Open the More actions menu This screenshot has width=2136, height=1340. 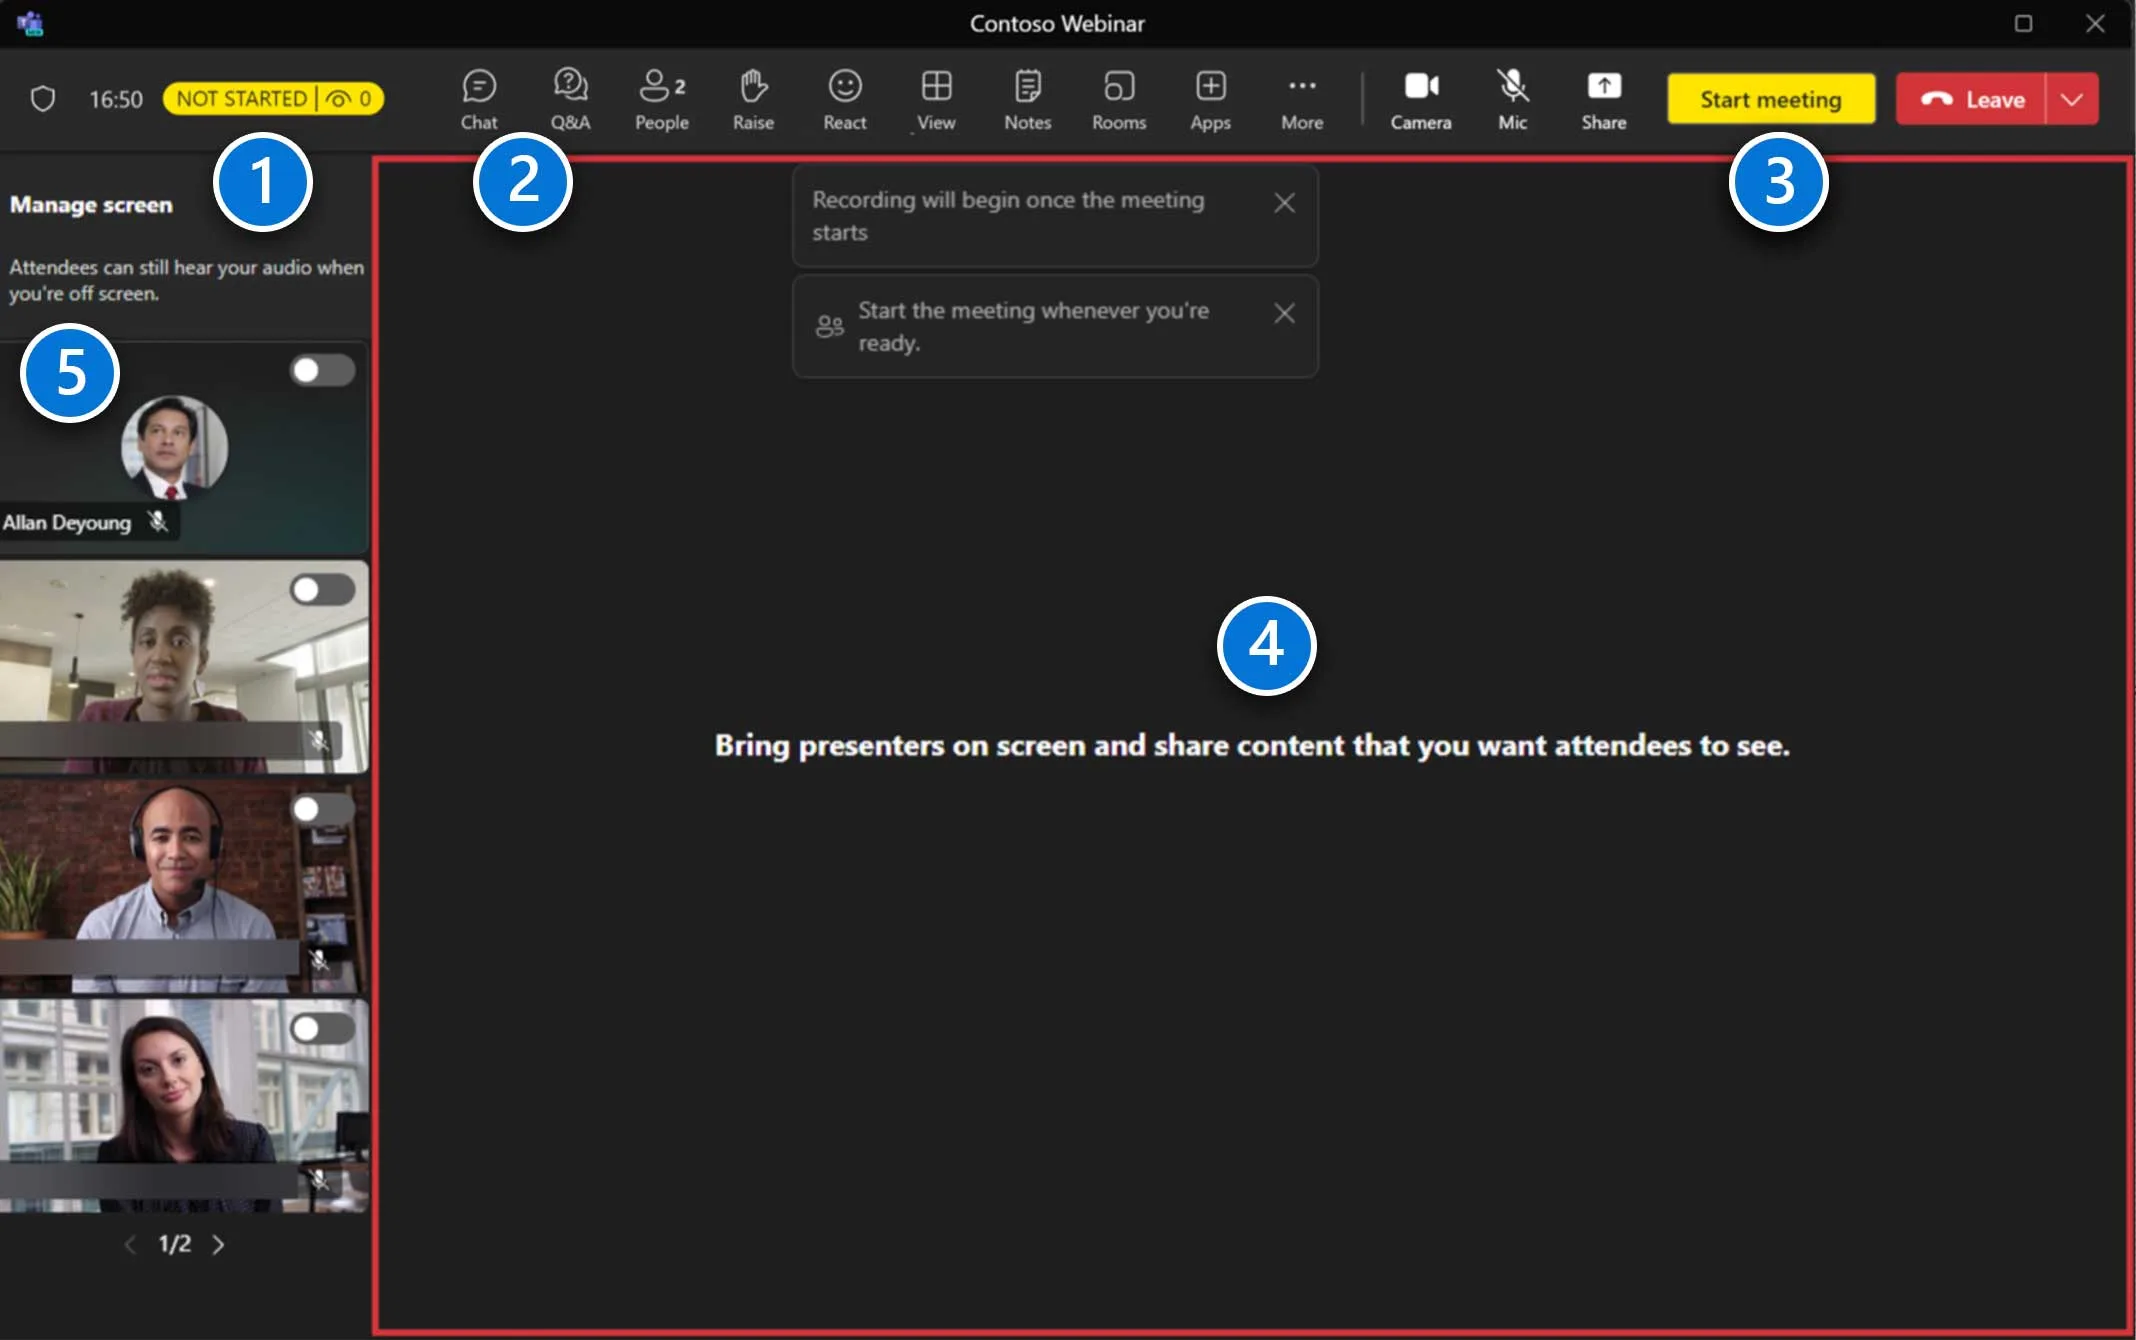tap(1302, 100)
